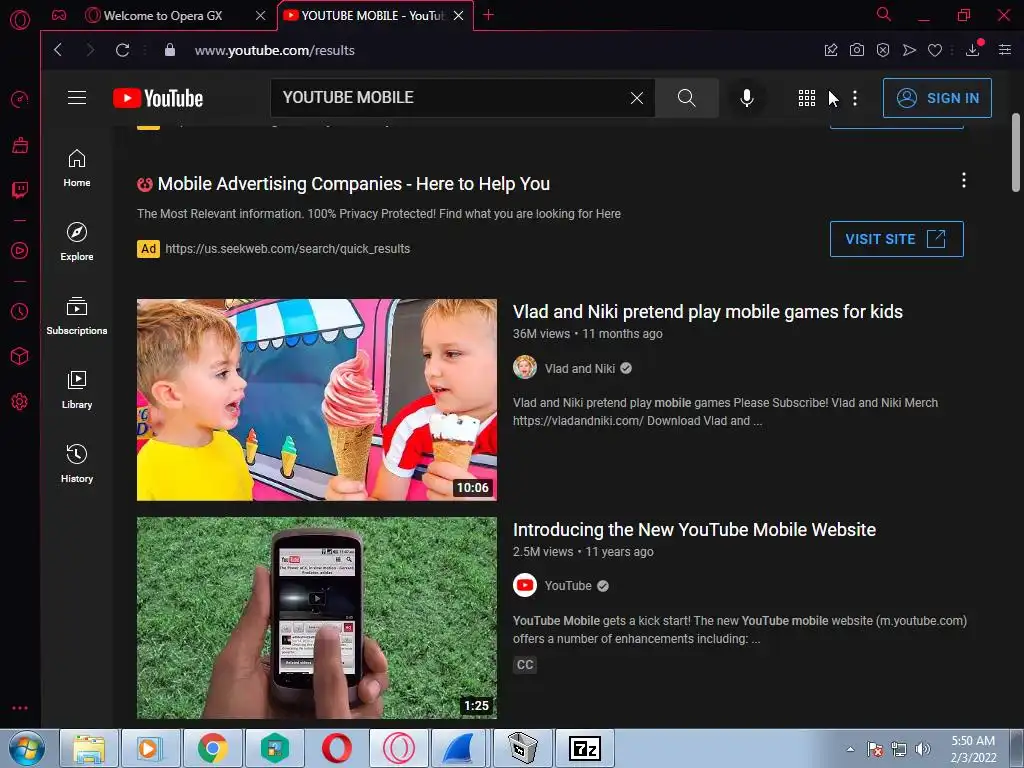Add page to bookmarks with heart icon
This screenshot has height=768, width=1024.
click(935, 50)
